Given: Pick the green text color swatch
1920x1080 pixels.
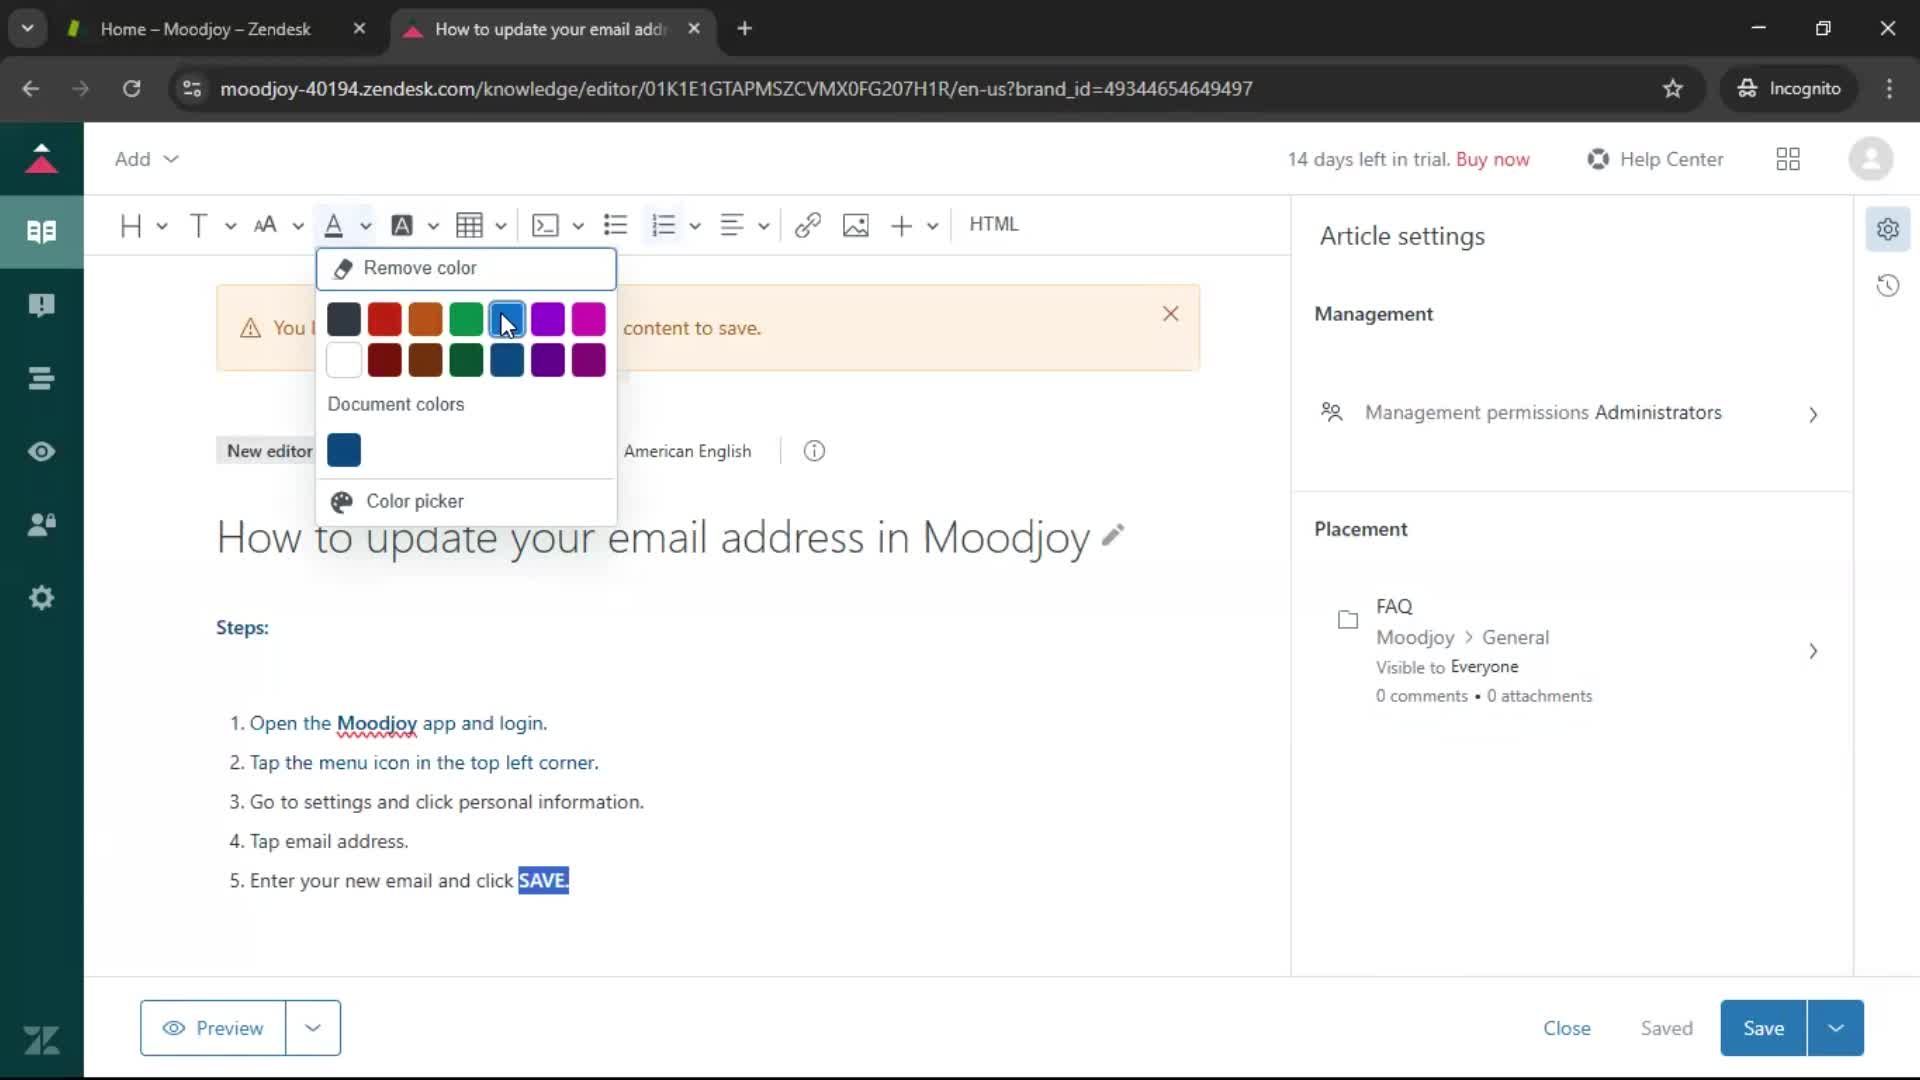Looking at the screenshot, I should pyautogui.click(x=466, y=319).
